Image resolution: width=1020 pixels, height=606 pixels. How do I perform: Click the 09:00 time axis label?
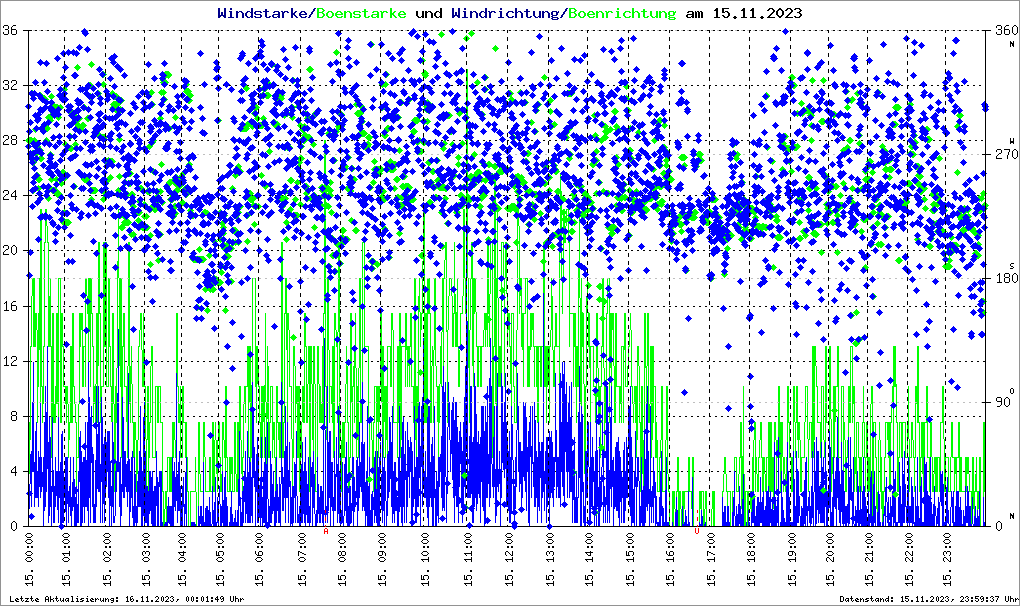coord(382,559)
